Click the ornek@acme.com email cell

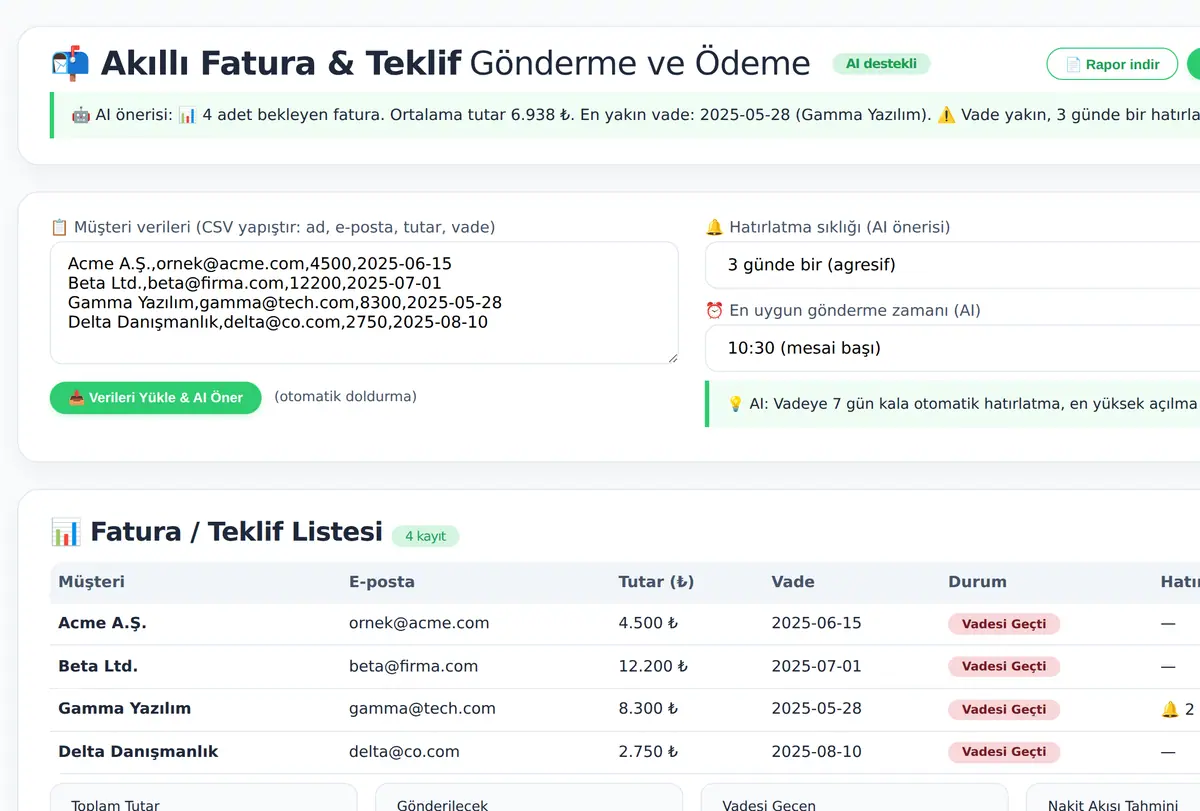(x=419, y=623)
